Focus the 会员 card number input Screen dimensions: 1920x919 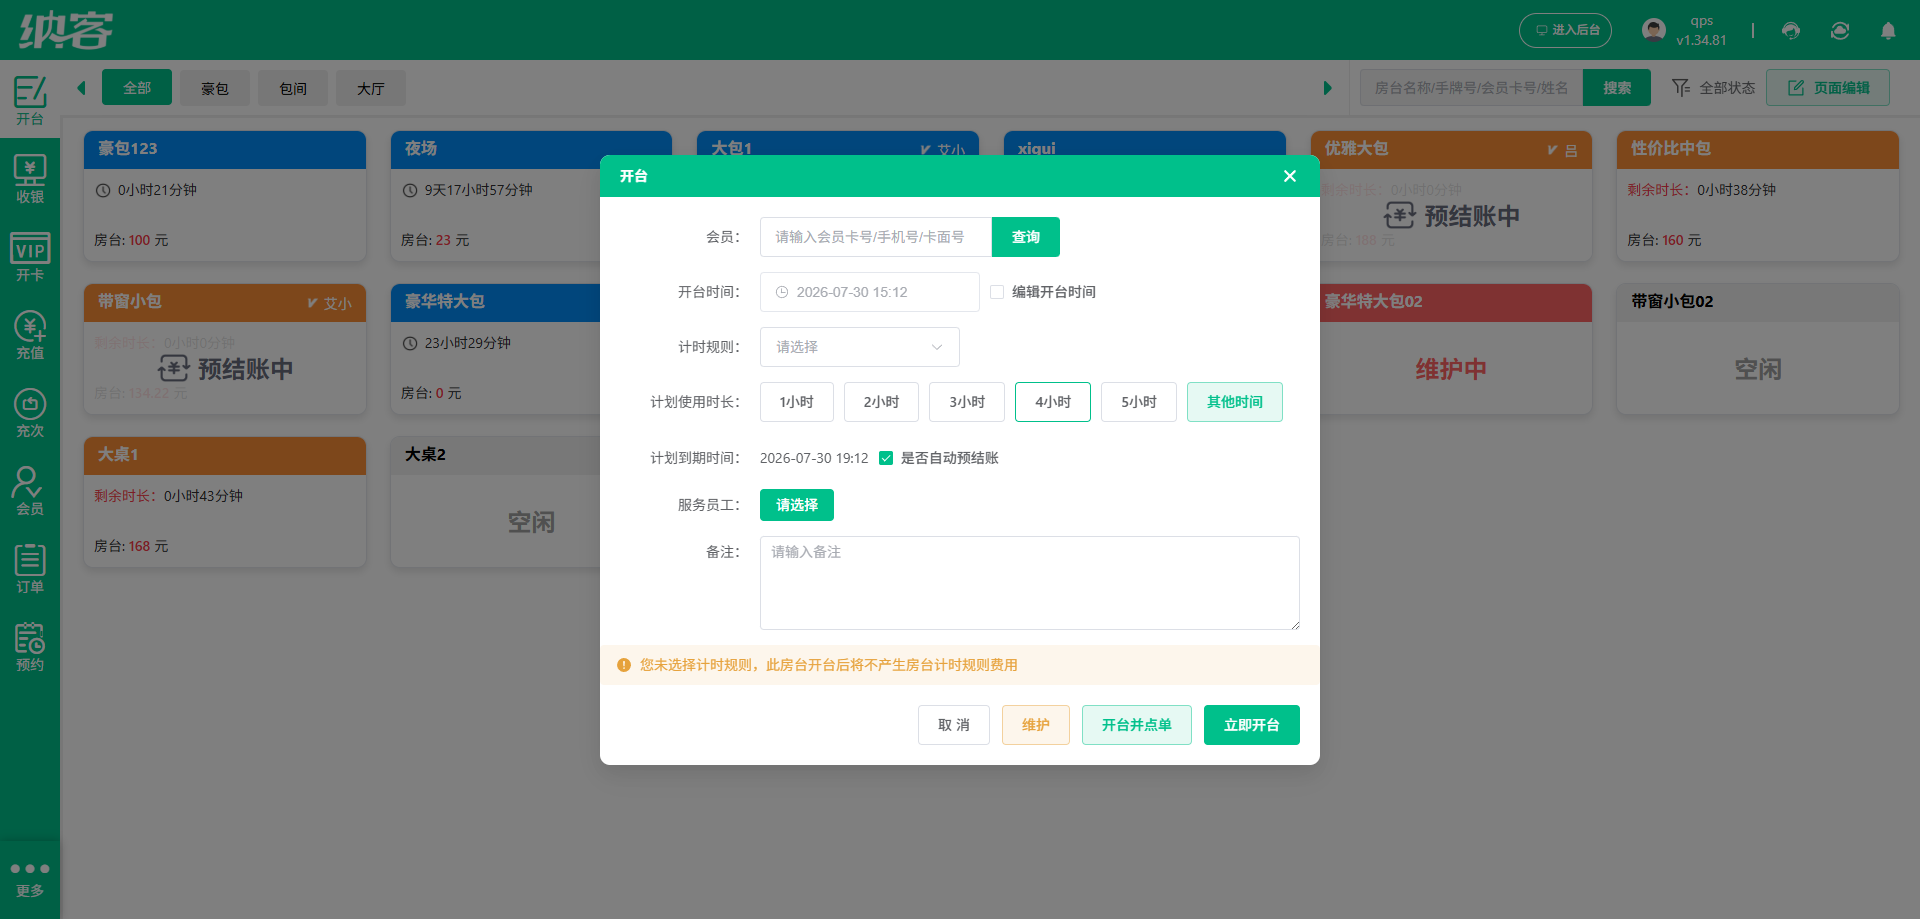click(876, 237)
